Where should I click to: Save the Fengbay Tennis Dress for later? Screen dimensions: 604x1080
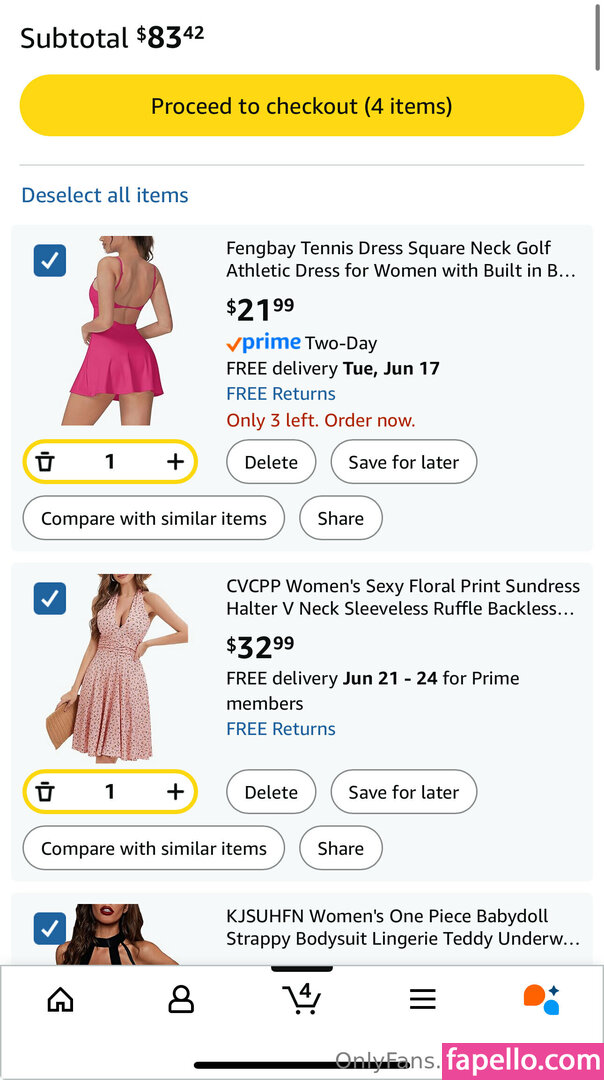[403, 462]
